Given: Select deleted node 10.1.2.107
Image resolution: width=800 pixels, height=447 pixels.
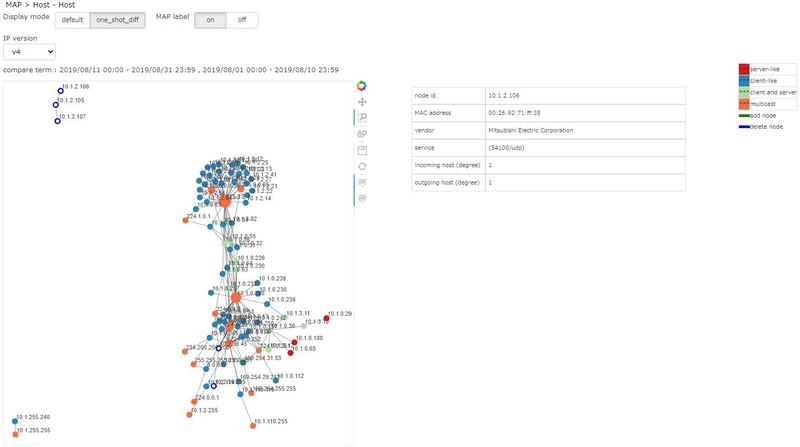Looking at the screenshot, I should point(58,121).
